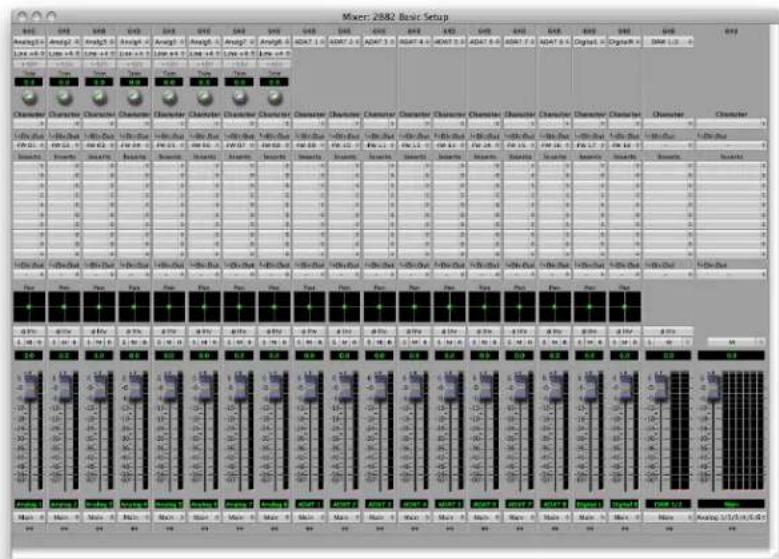Open the Line +4 level dropdown on Analog 1
The image size is (779, 559).
tap(29, 53)
